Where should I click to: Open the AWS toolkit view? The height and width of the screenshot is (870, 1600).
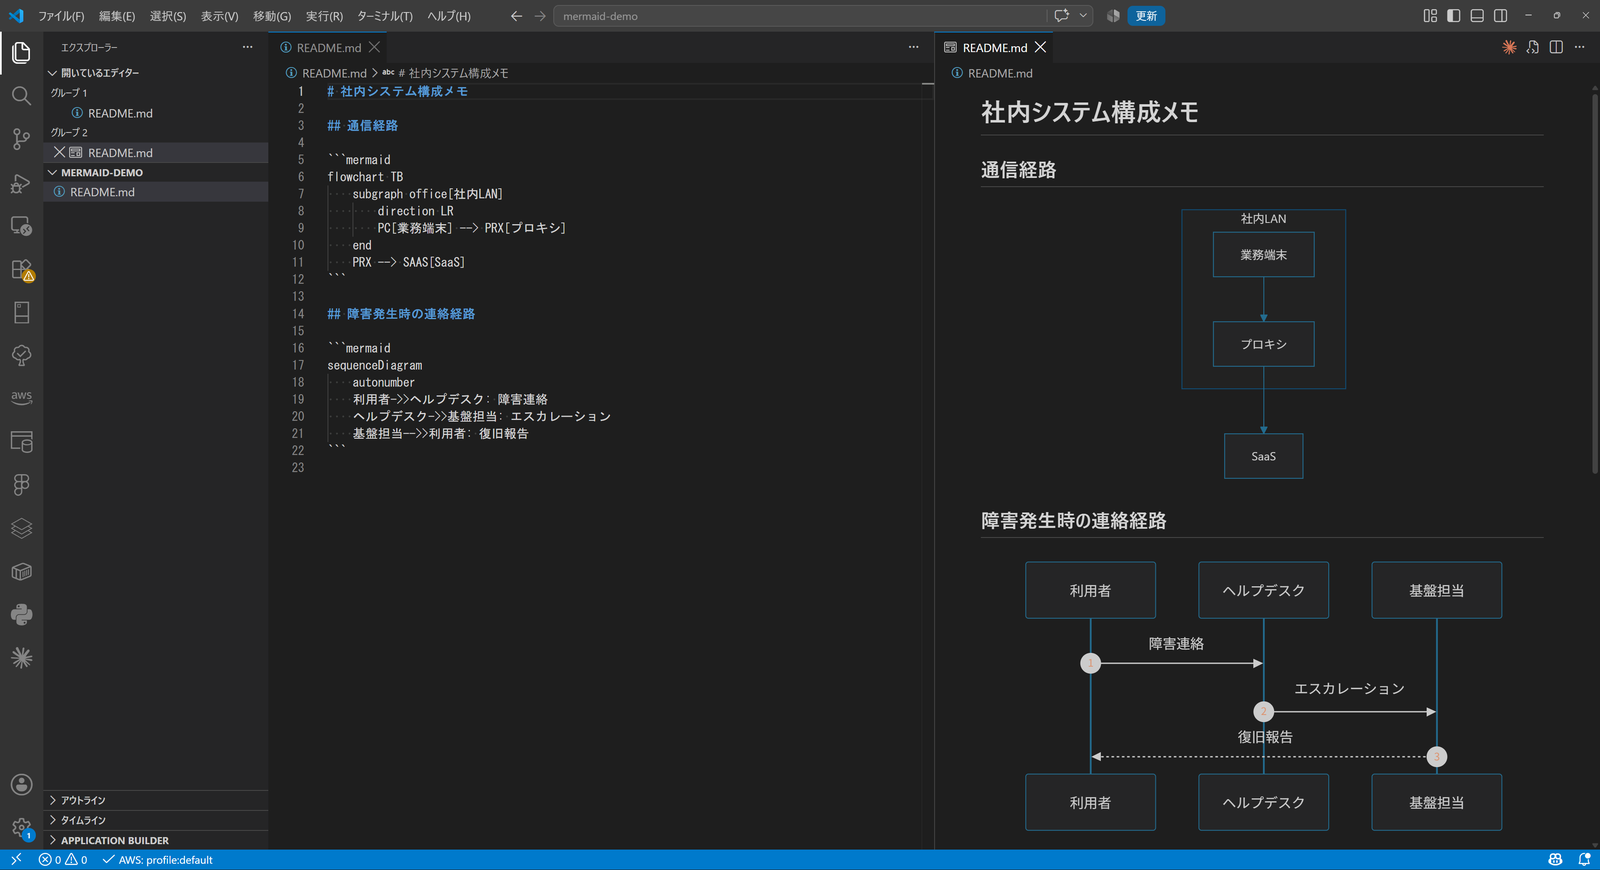(x=21, y=398)
